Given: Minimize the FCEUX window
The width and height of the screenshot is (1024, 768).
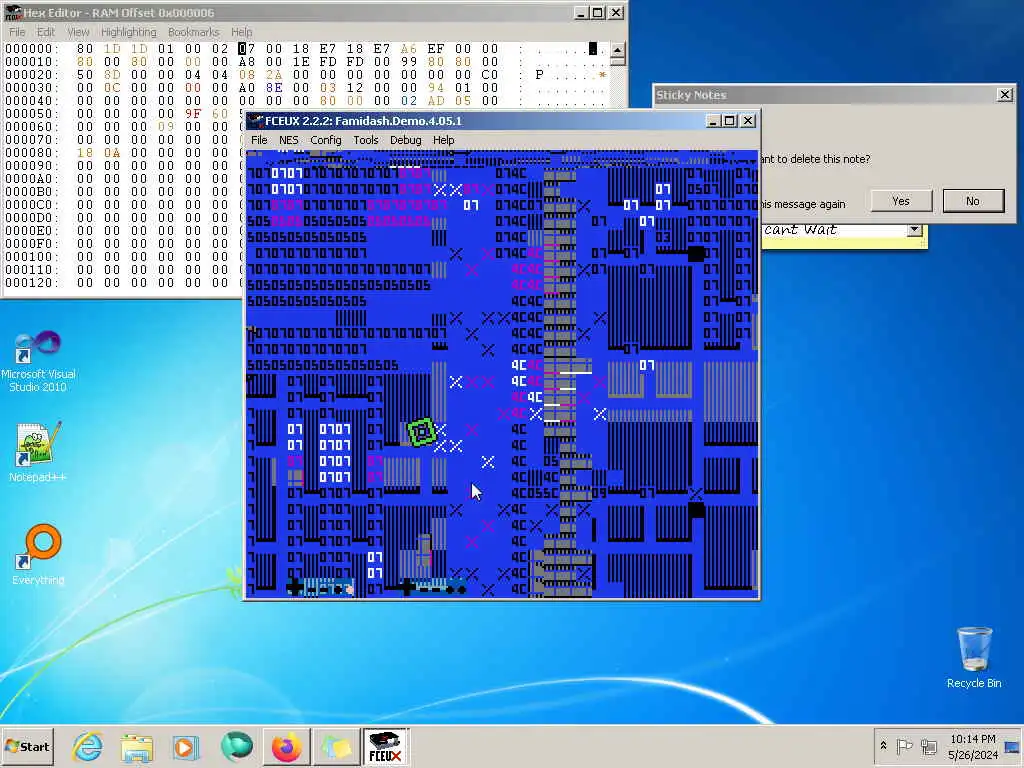Looking at the screenshot, I should click(x=713, y=121).
